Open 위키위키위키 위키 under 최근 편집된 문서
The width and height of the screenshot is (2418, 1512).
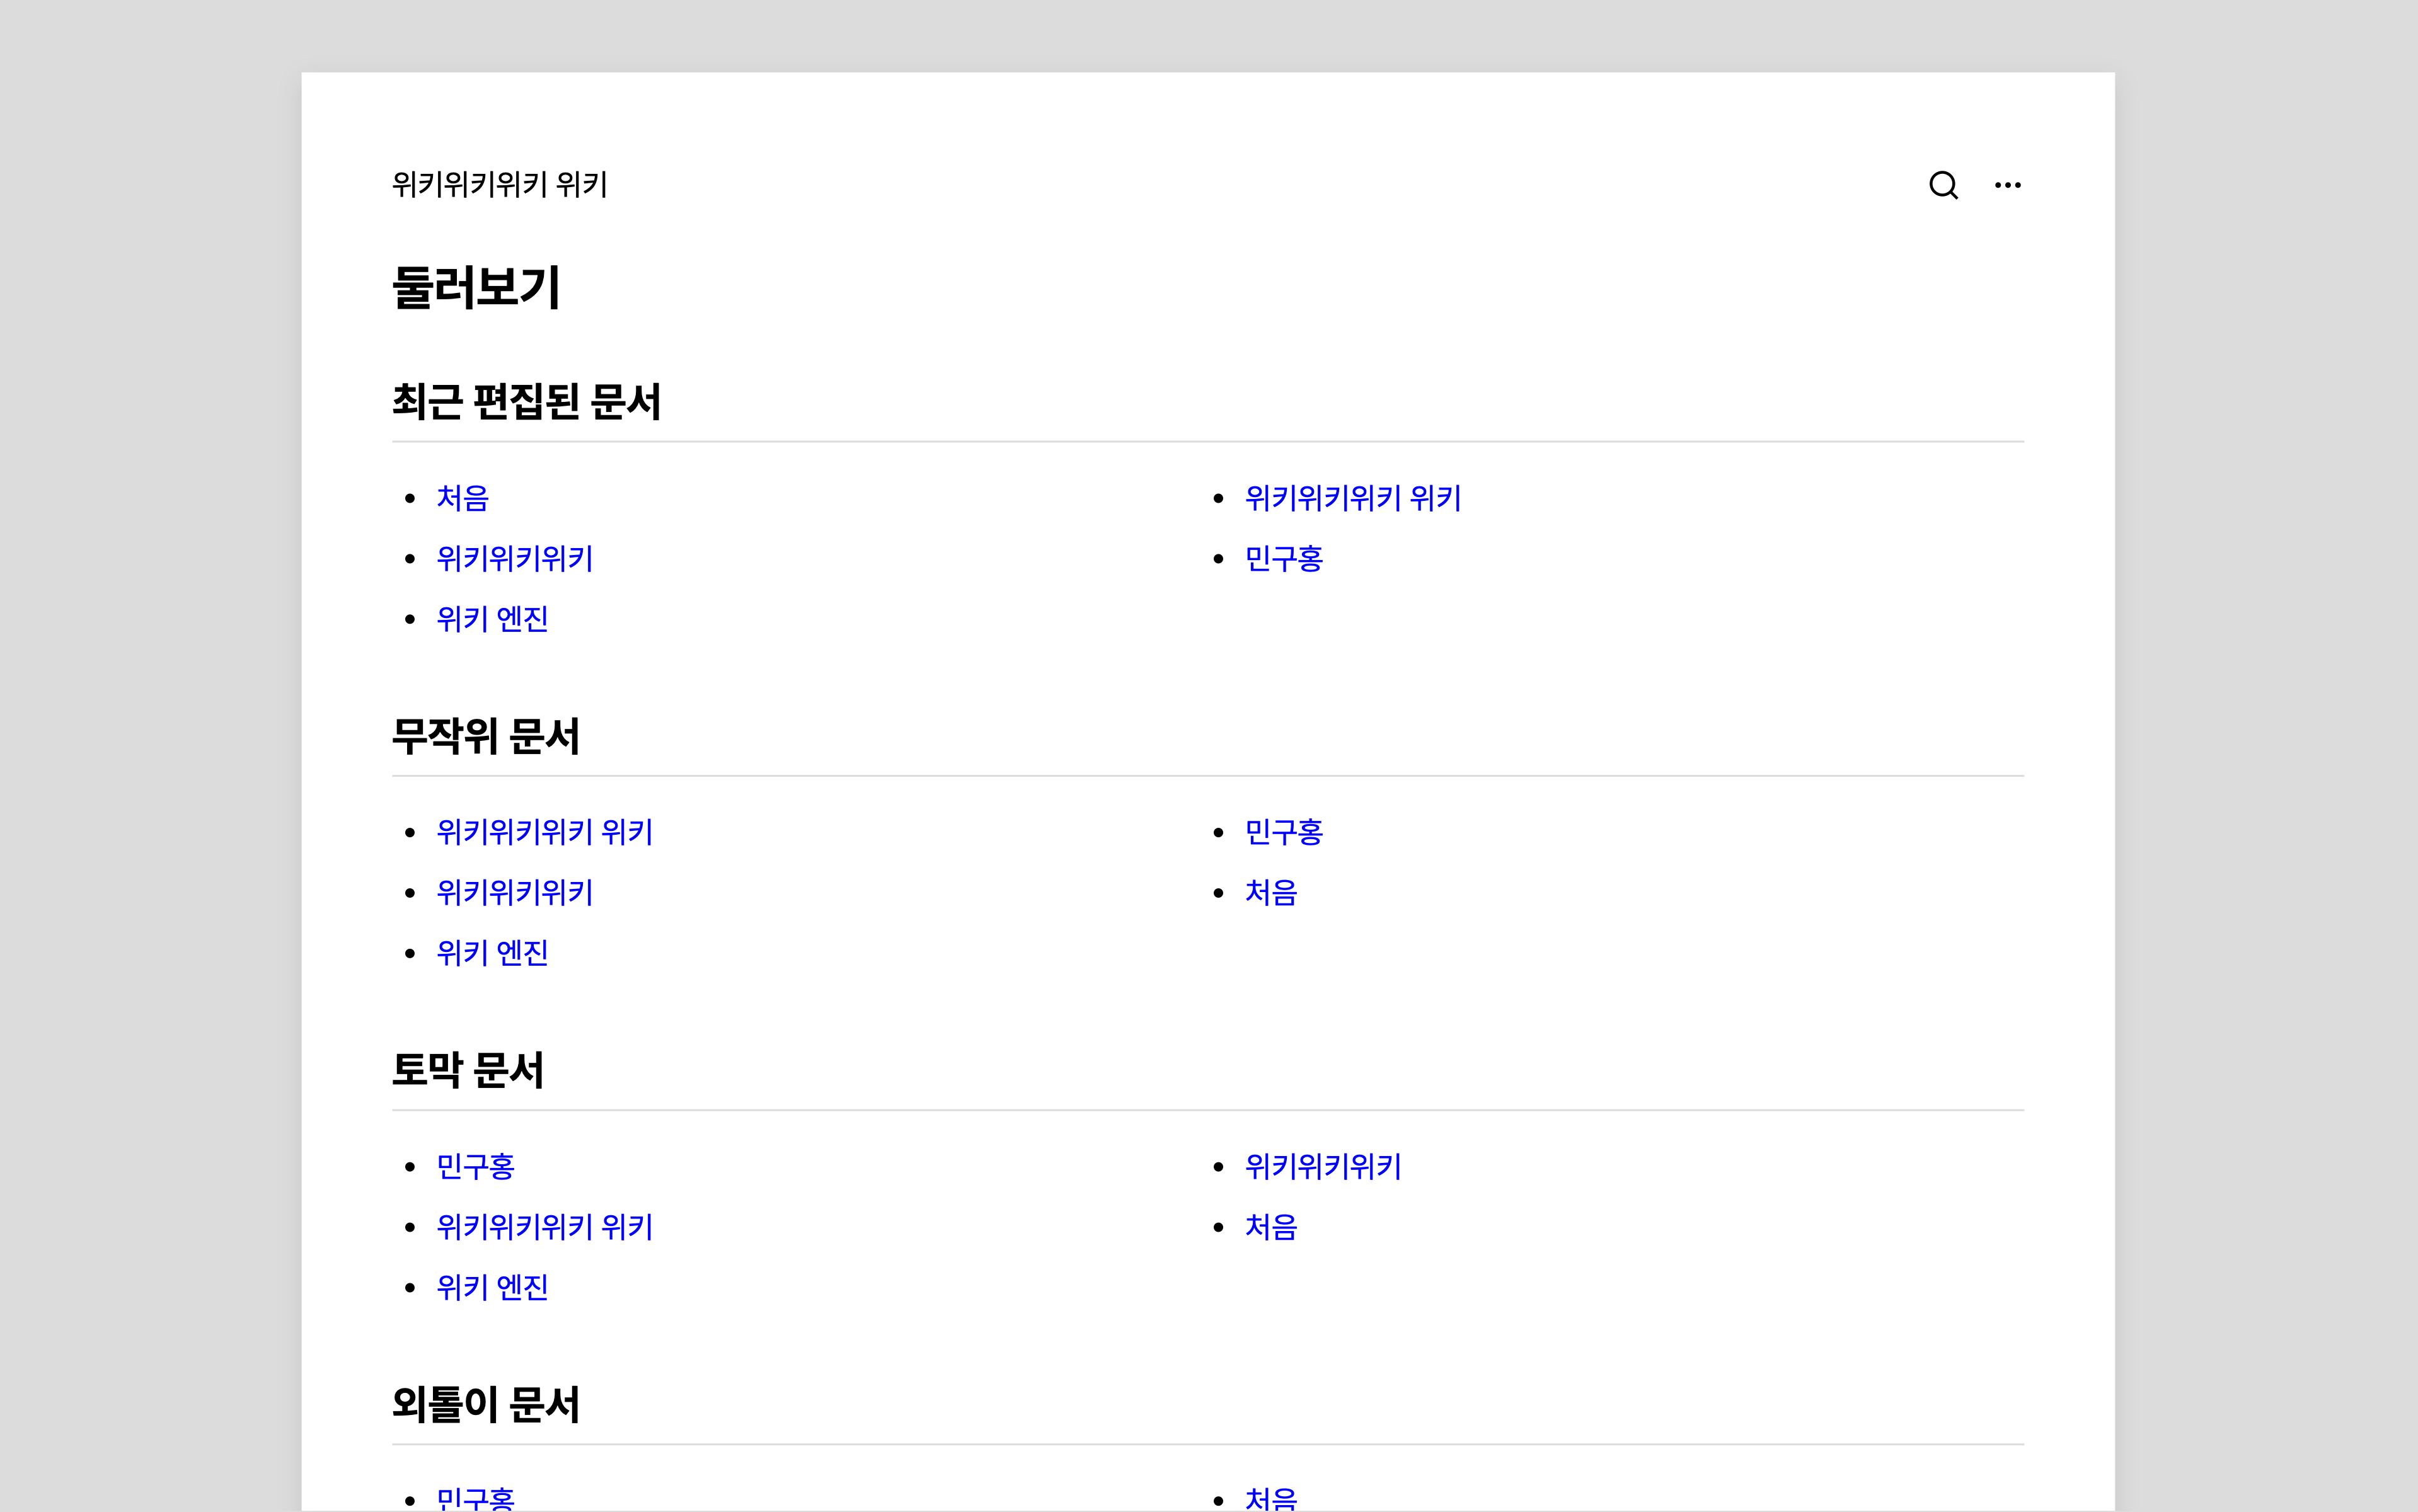point(1352,498)
